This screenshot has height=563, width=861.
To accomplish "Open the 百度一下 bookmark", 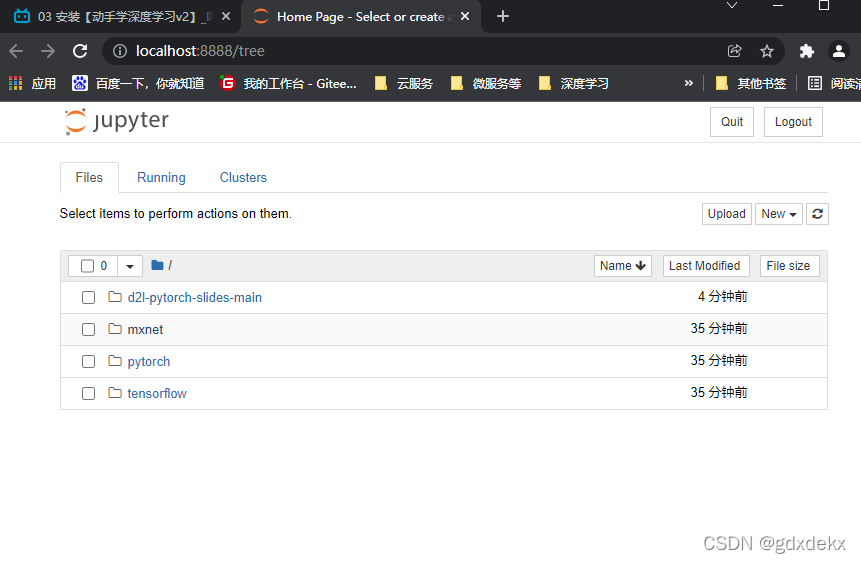I will pos(138,83).
